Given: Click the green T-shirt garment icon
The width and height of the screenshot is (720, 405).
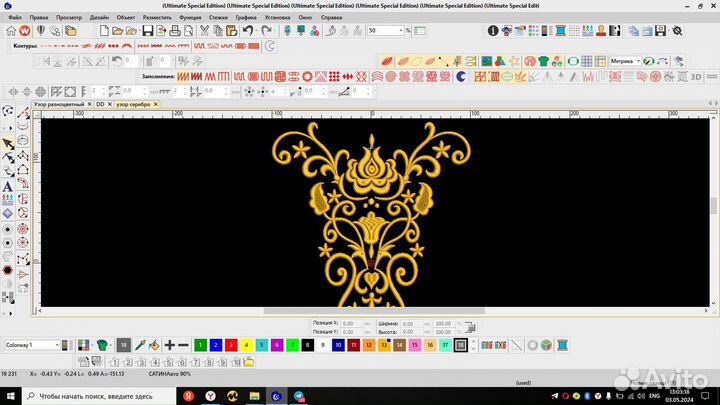Looking at the screenshot, I should 544,61.
